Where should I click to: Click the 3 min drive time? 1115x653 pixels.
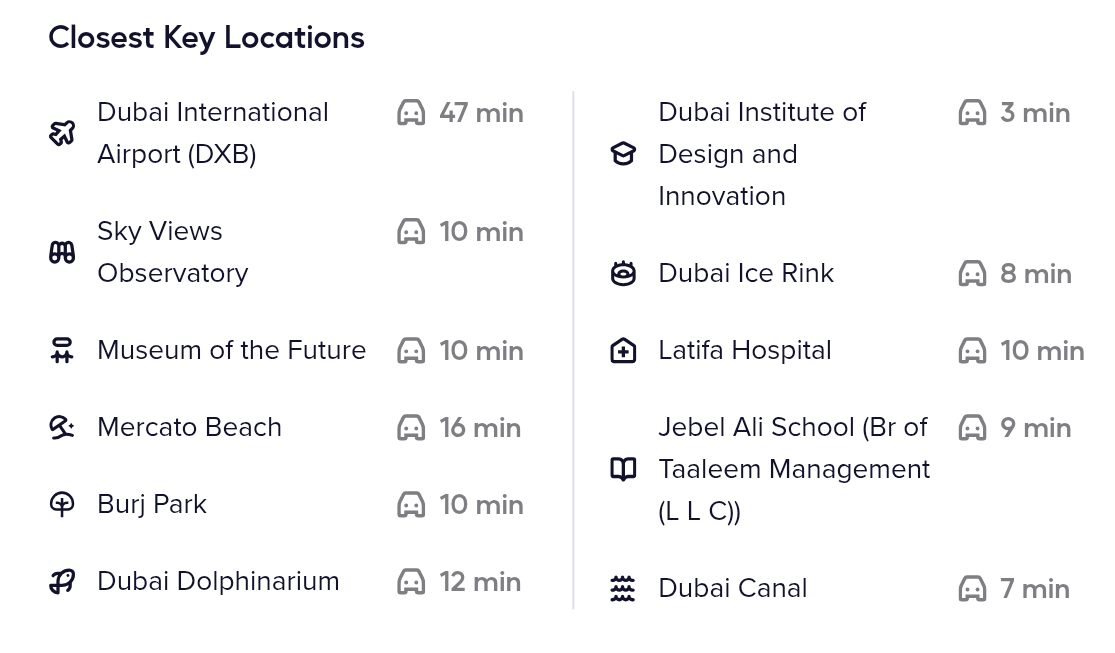coord(1034,113)
